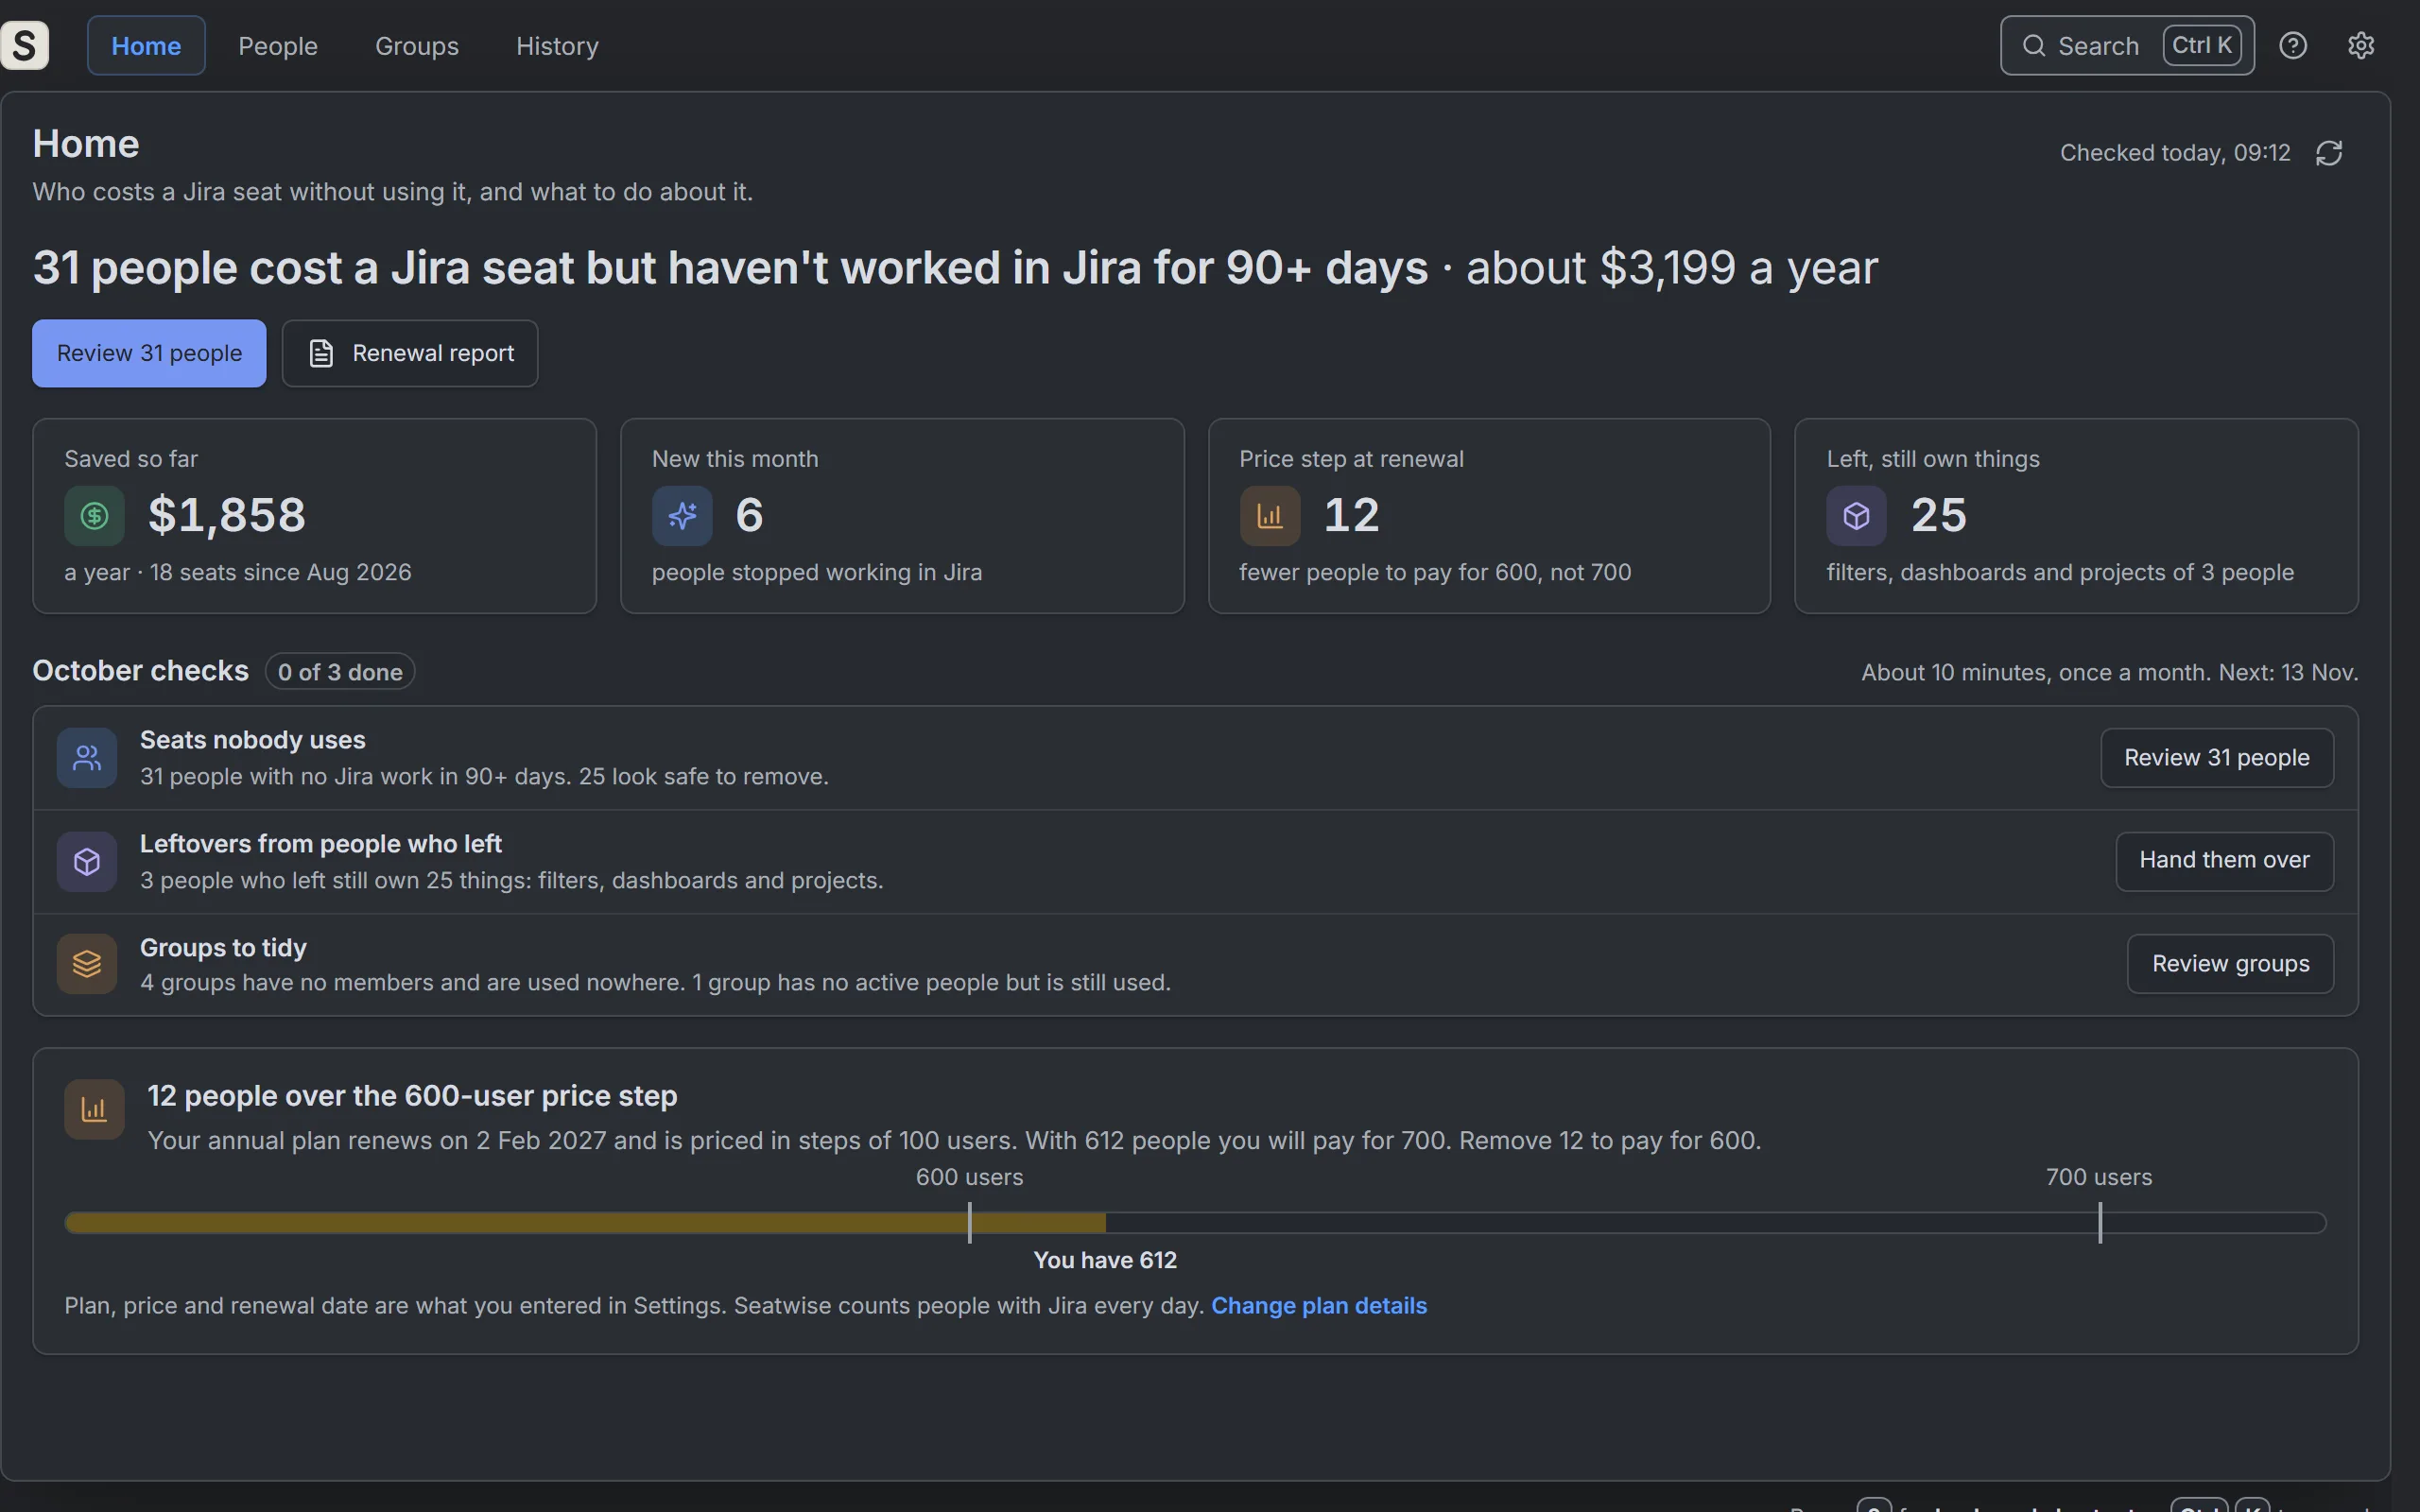Click the Groups to tidy title
Viewport: 2420px width, 1512px height.
pyautogui.click(x=223, y=948)
